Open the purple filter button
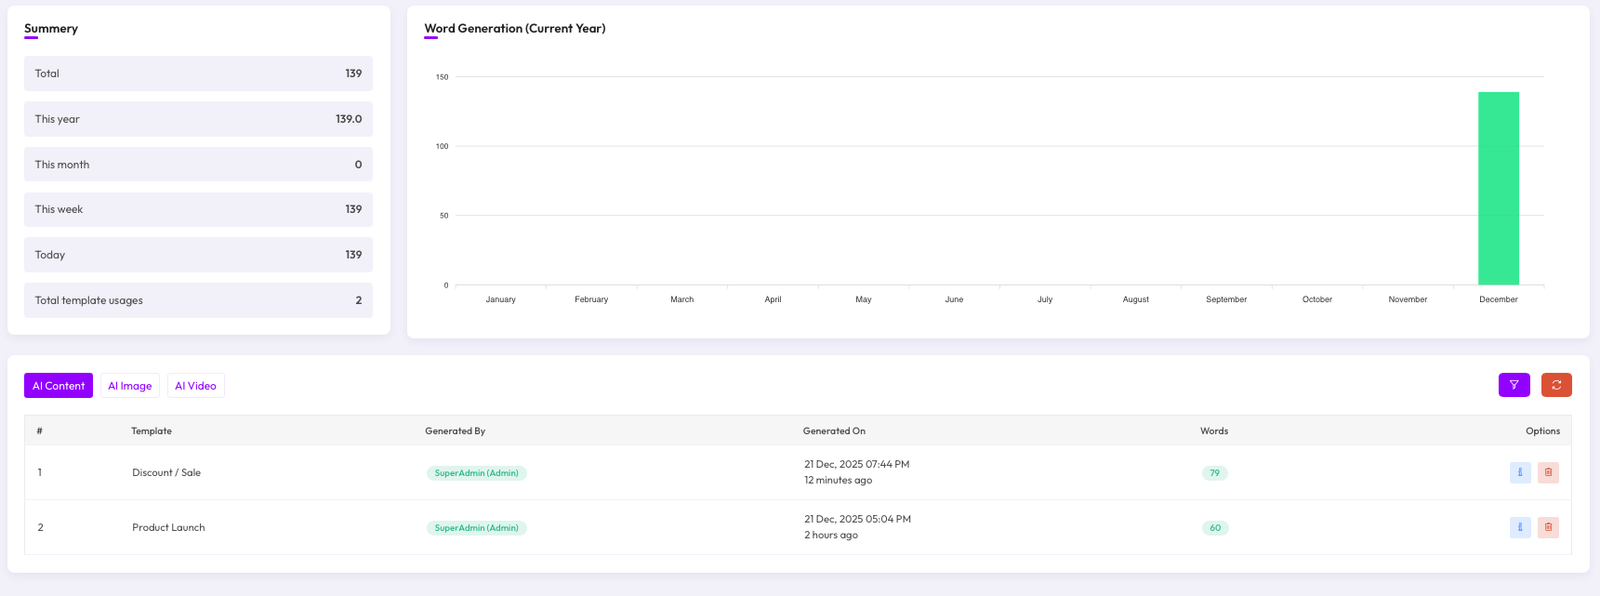The width and height of the screenshot is (1600, 596). 1513,385
